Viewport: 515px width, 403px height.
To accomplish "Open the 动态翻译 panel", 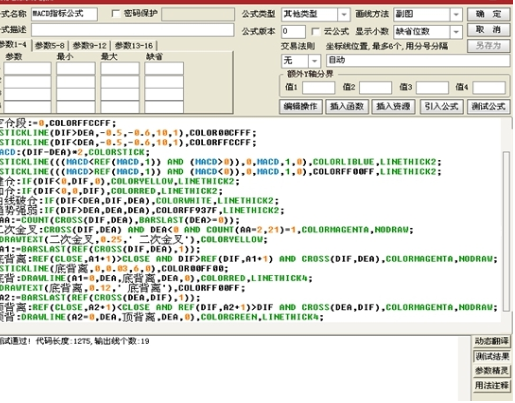I will click(492, 341).
